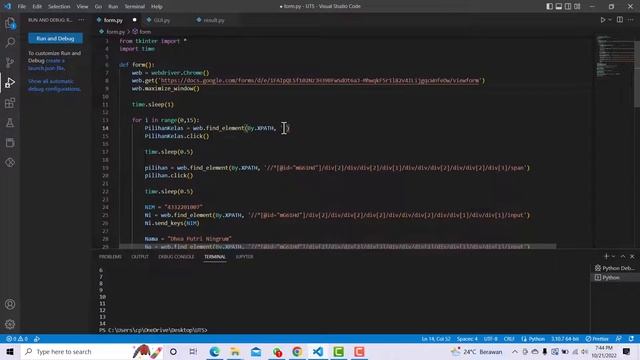Open the Go menu
The height and width of the screenshot is (360, 640).
click(x=98, y=7)
